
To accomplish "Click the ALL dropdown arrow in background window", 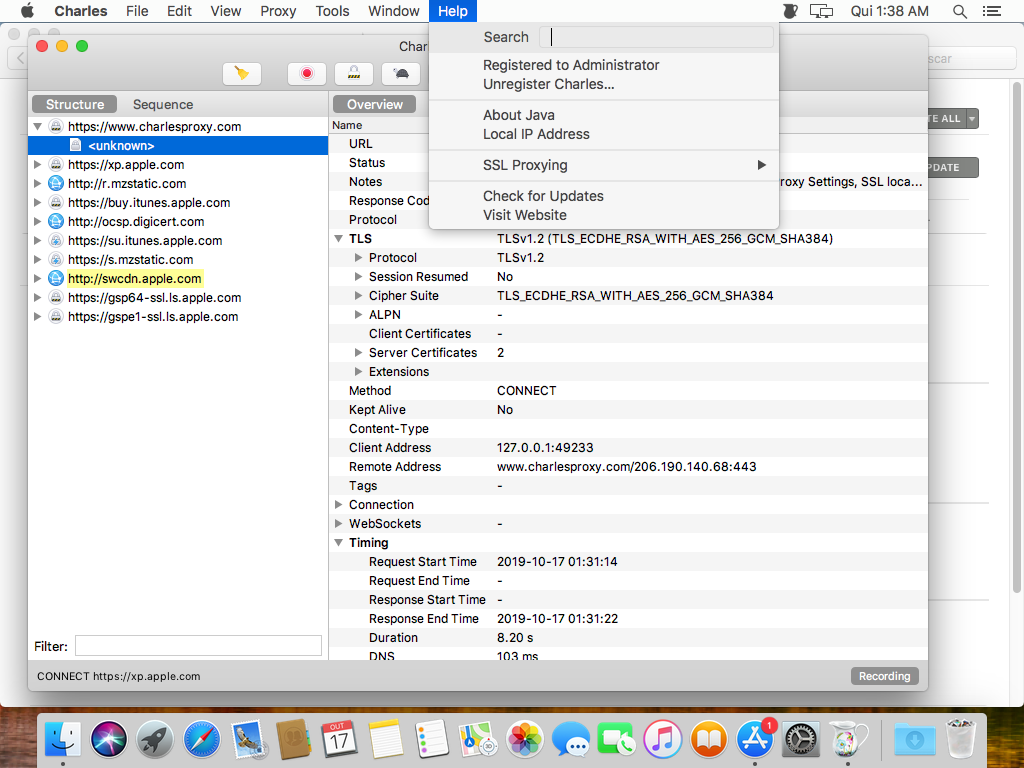I will (972, 119).
